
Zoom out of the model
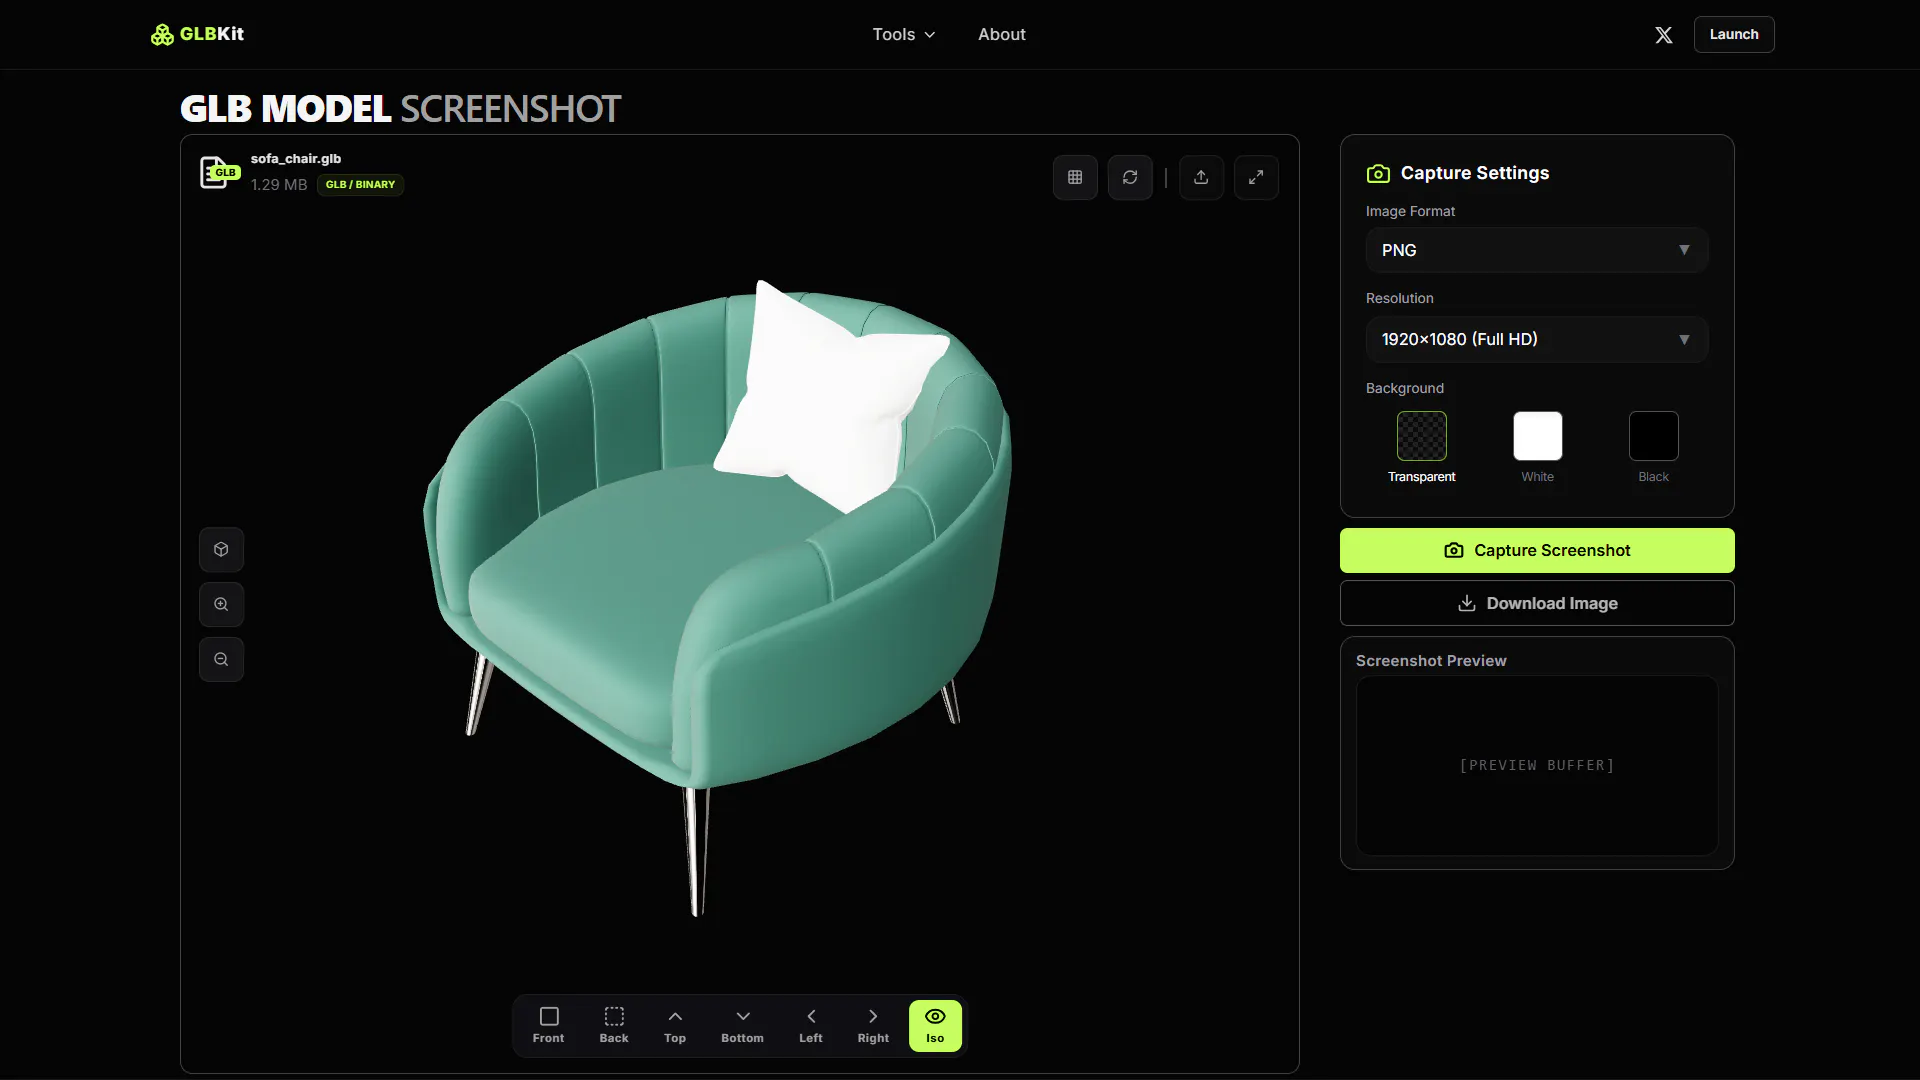tap(221, 659)
